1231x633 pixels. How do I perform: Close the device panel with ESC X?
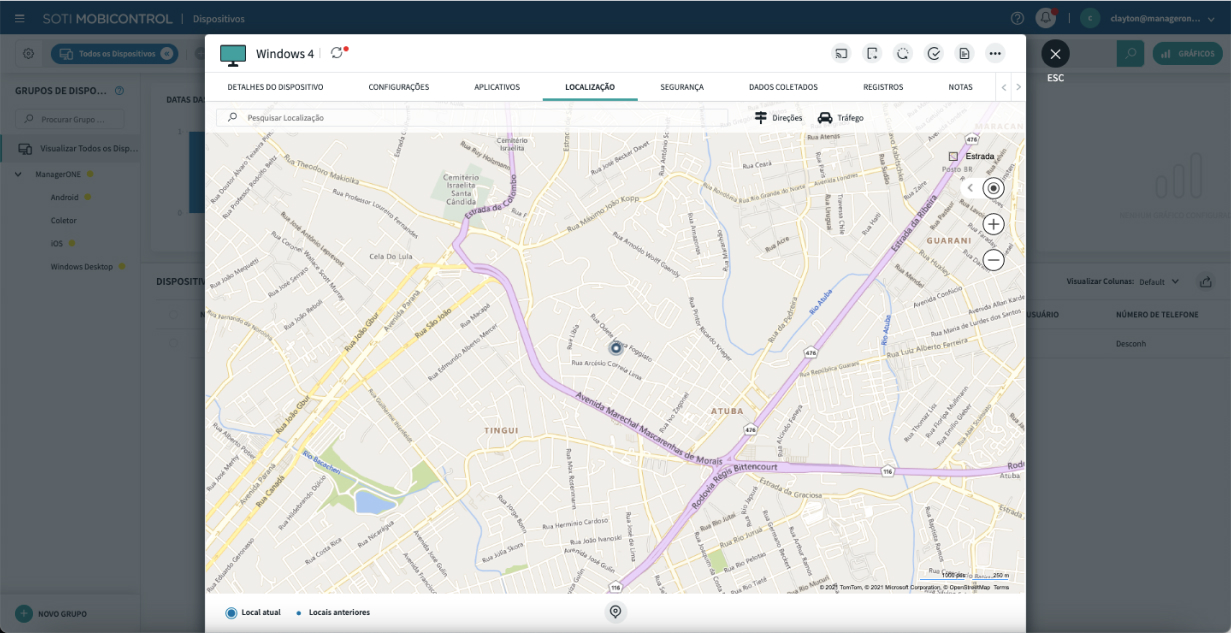pyautogui.click(x=1055, y=54)
